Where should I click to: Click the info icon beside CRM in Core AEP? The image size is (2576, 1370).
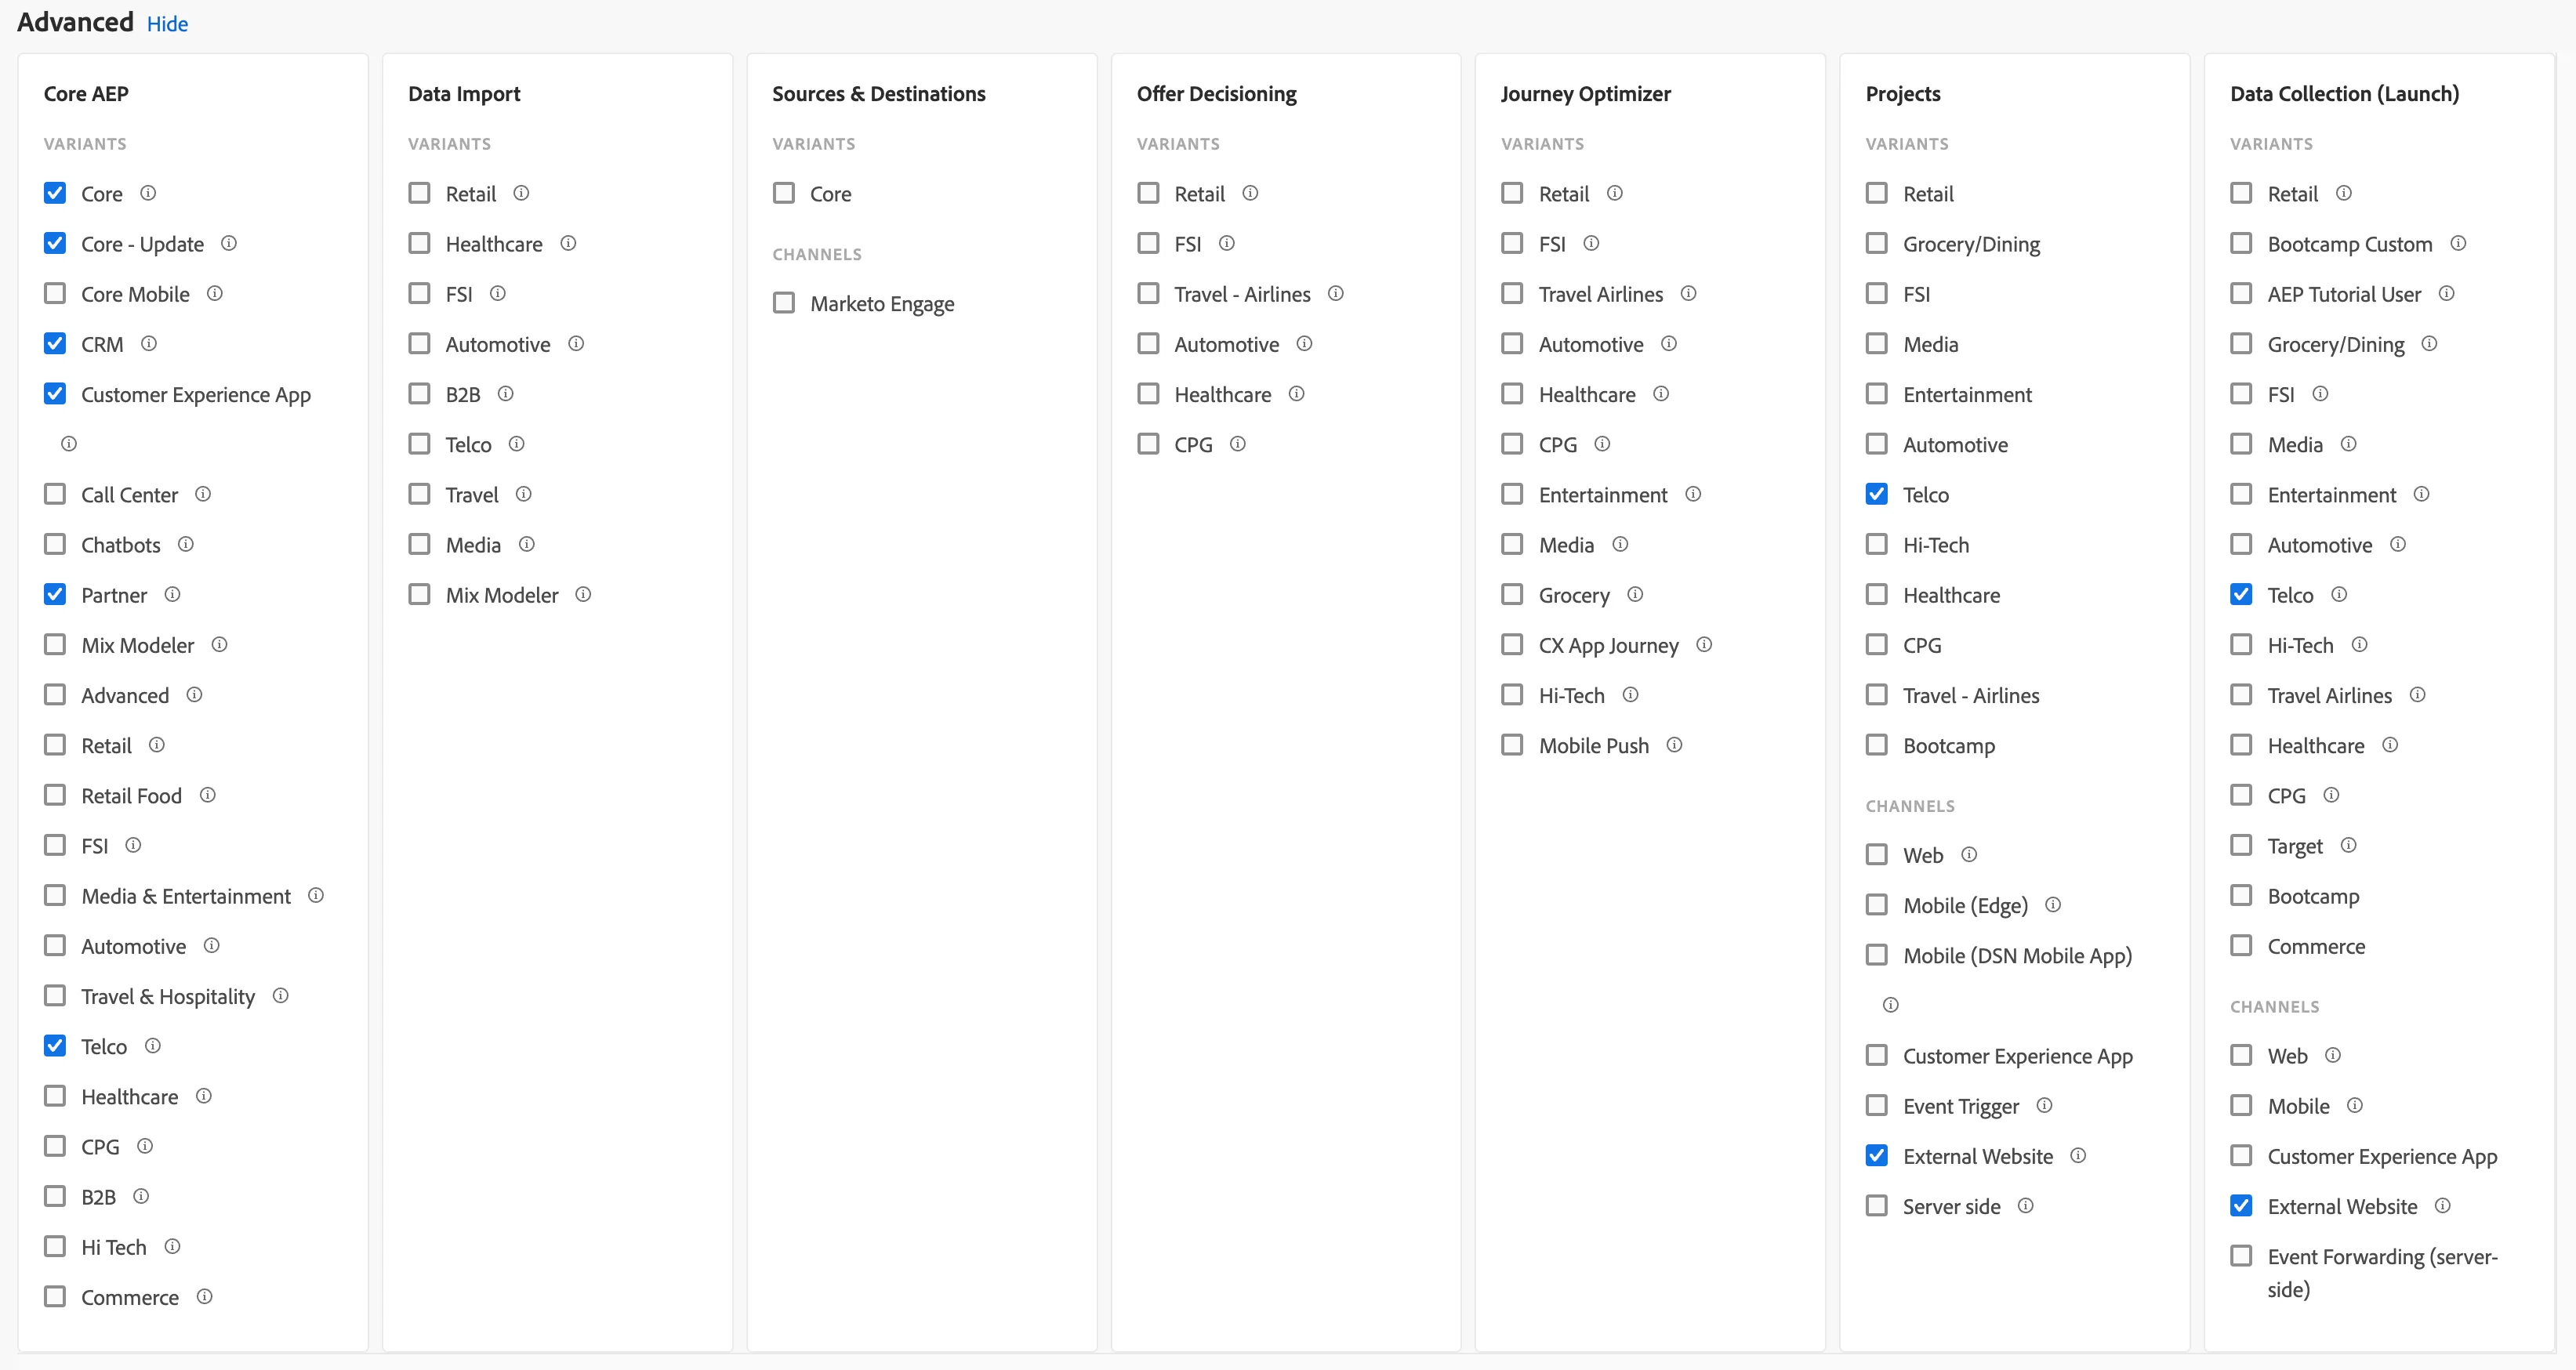149,343
